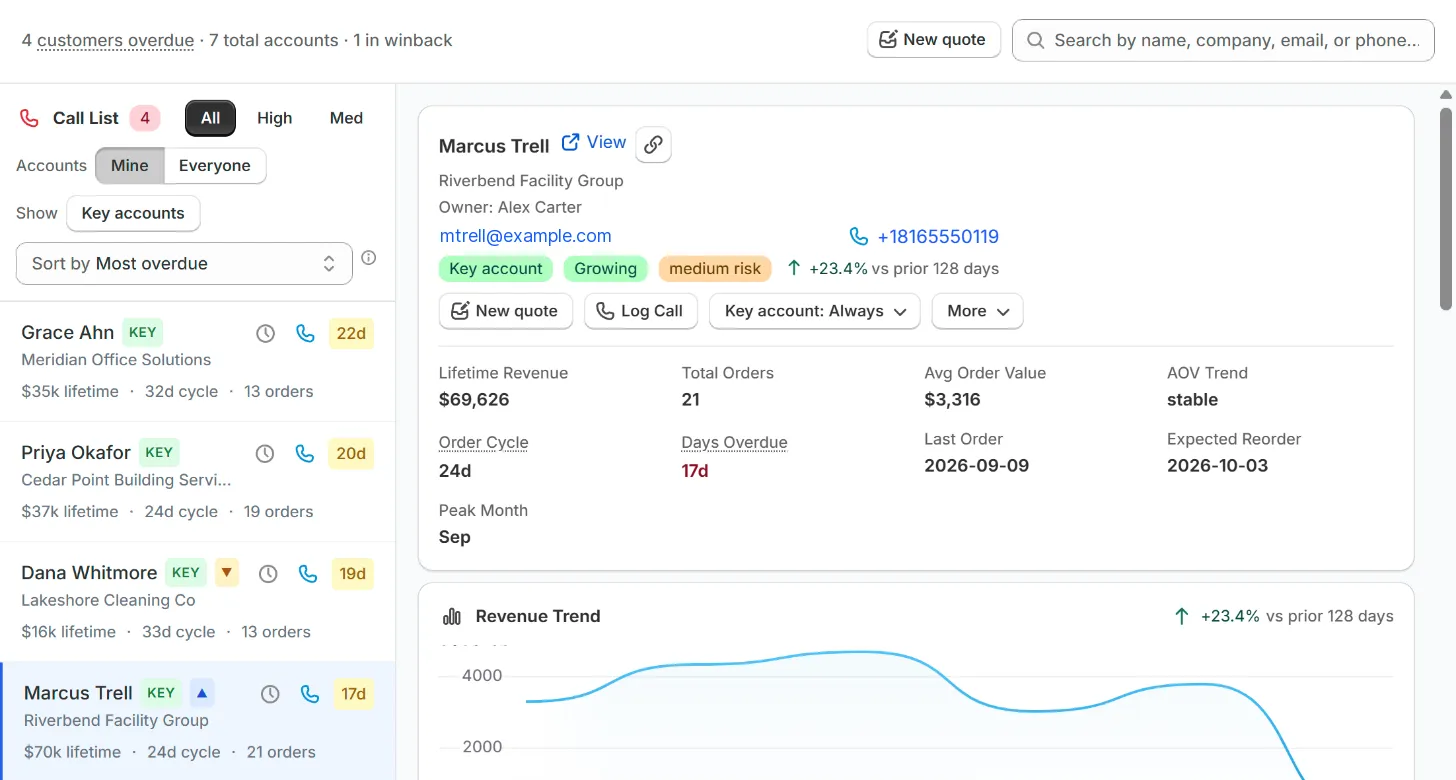Viewport: 1456px width, 780px height.
Task: Click the Order Cycle label
Action: click(x=483, y=442)
